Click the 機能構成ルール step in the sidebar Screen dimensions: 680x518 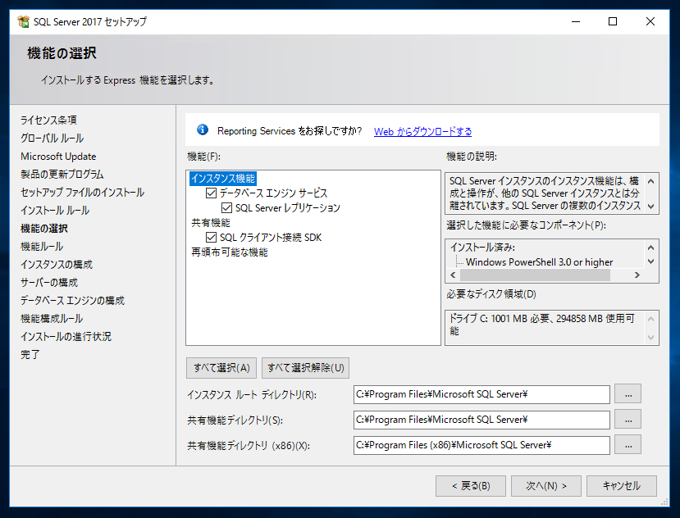[x=52, y=318]
